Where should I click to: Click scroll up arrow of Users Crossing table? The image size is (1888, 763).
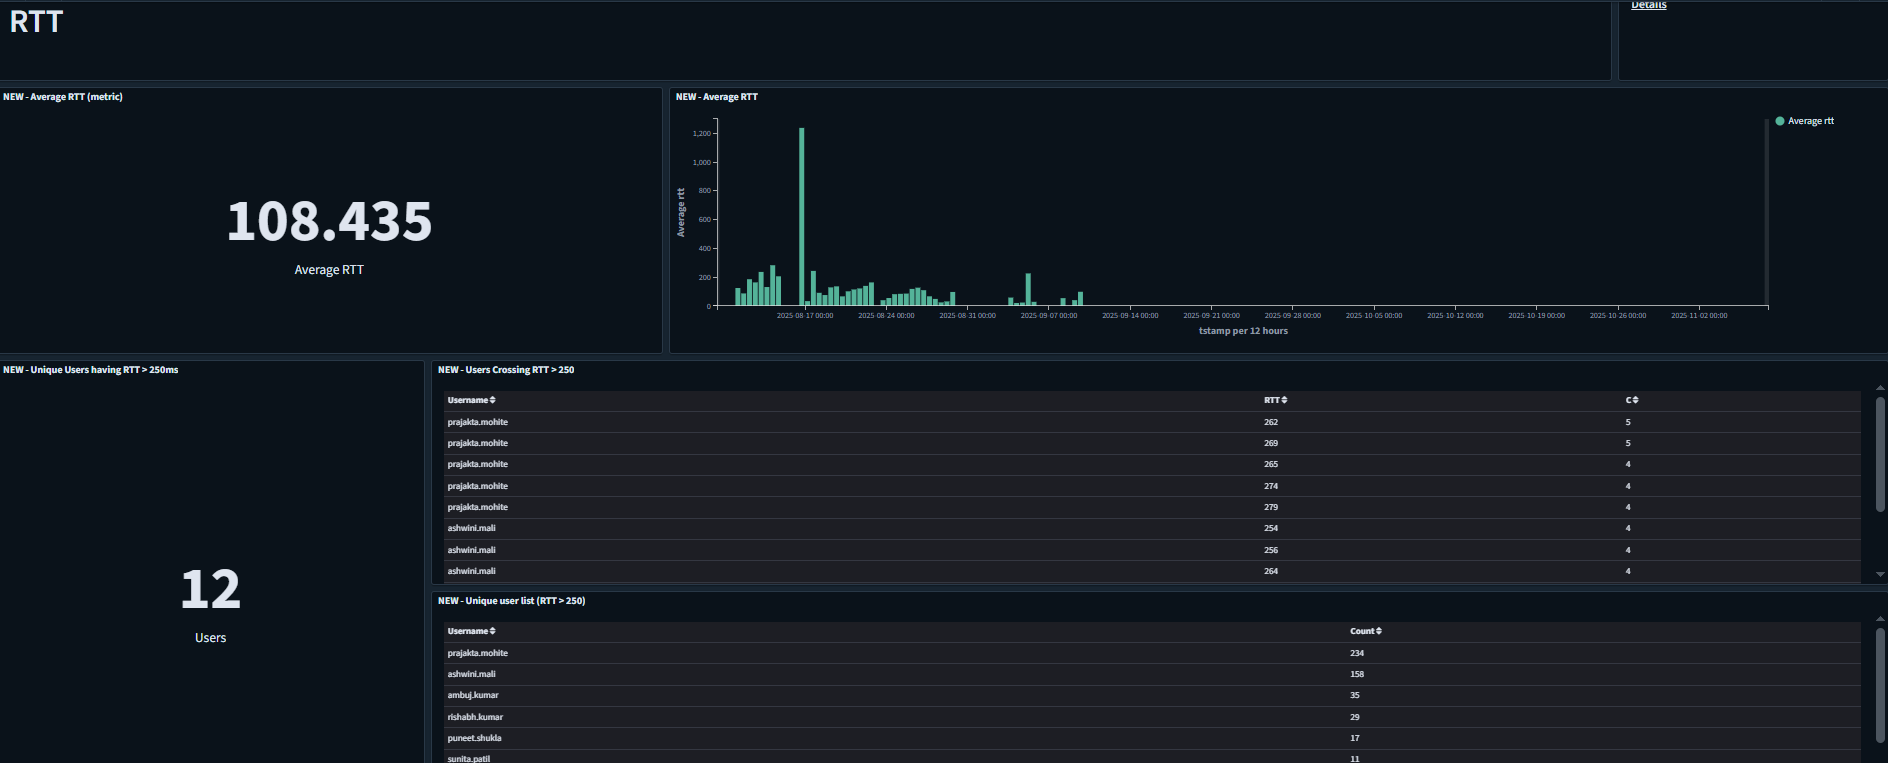(x=1880, y=387)
